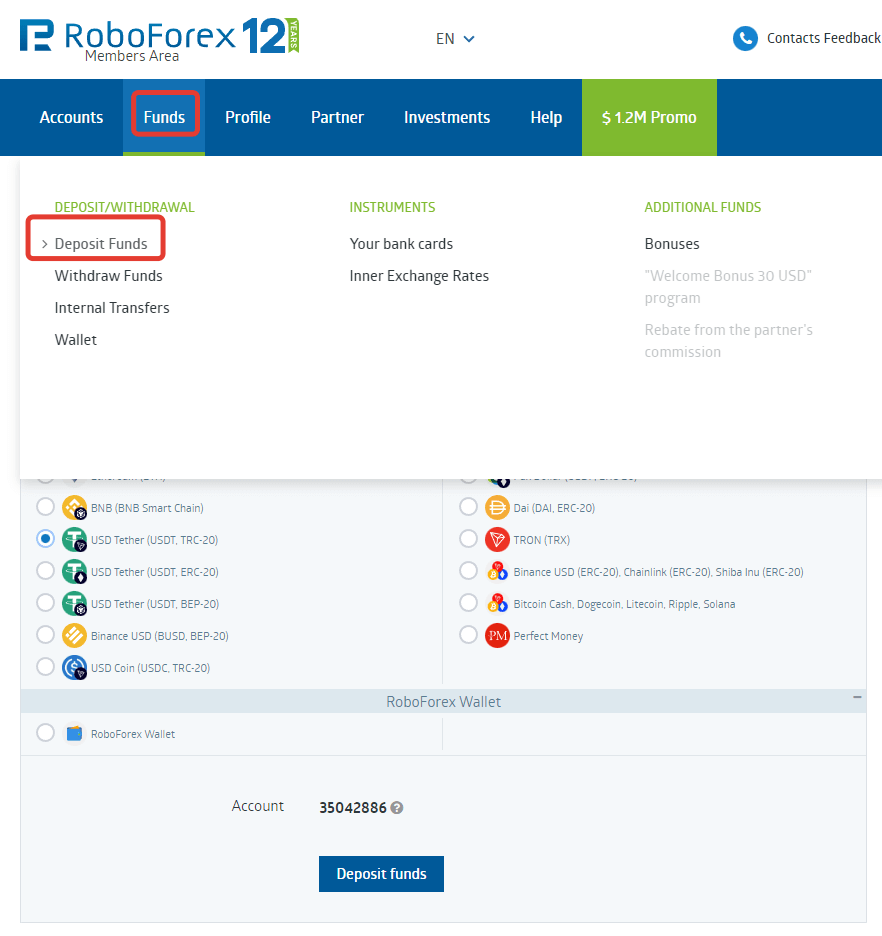Open the Help menu
Image resolution: width=882 pixels, height=936 pixels.
click(x=546, y=118)
